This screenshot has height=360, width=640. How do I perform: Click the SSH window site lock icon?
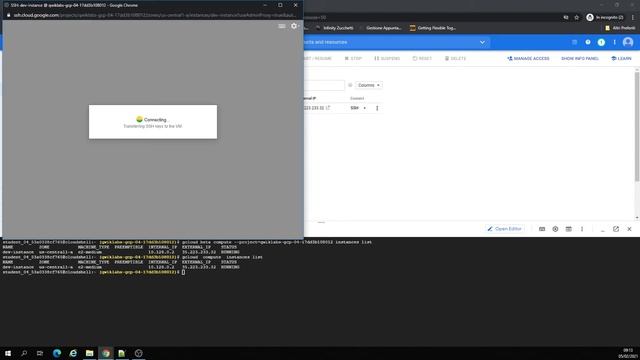(x=8, y=15)
